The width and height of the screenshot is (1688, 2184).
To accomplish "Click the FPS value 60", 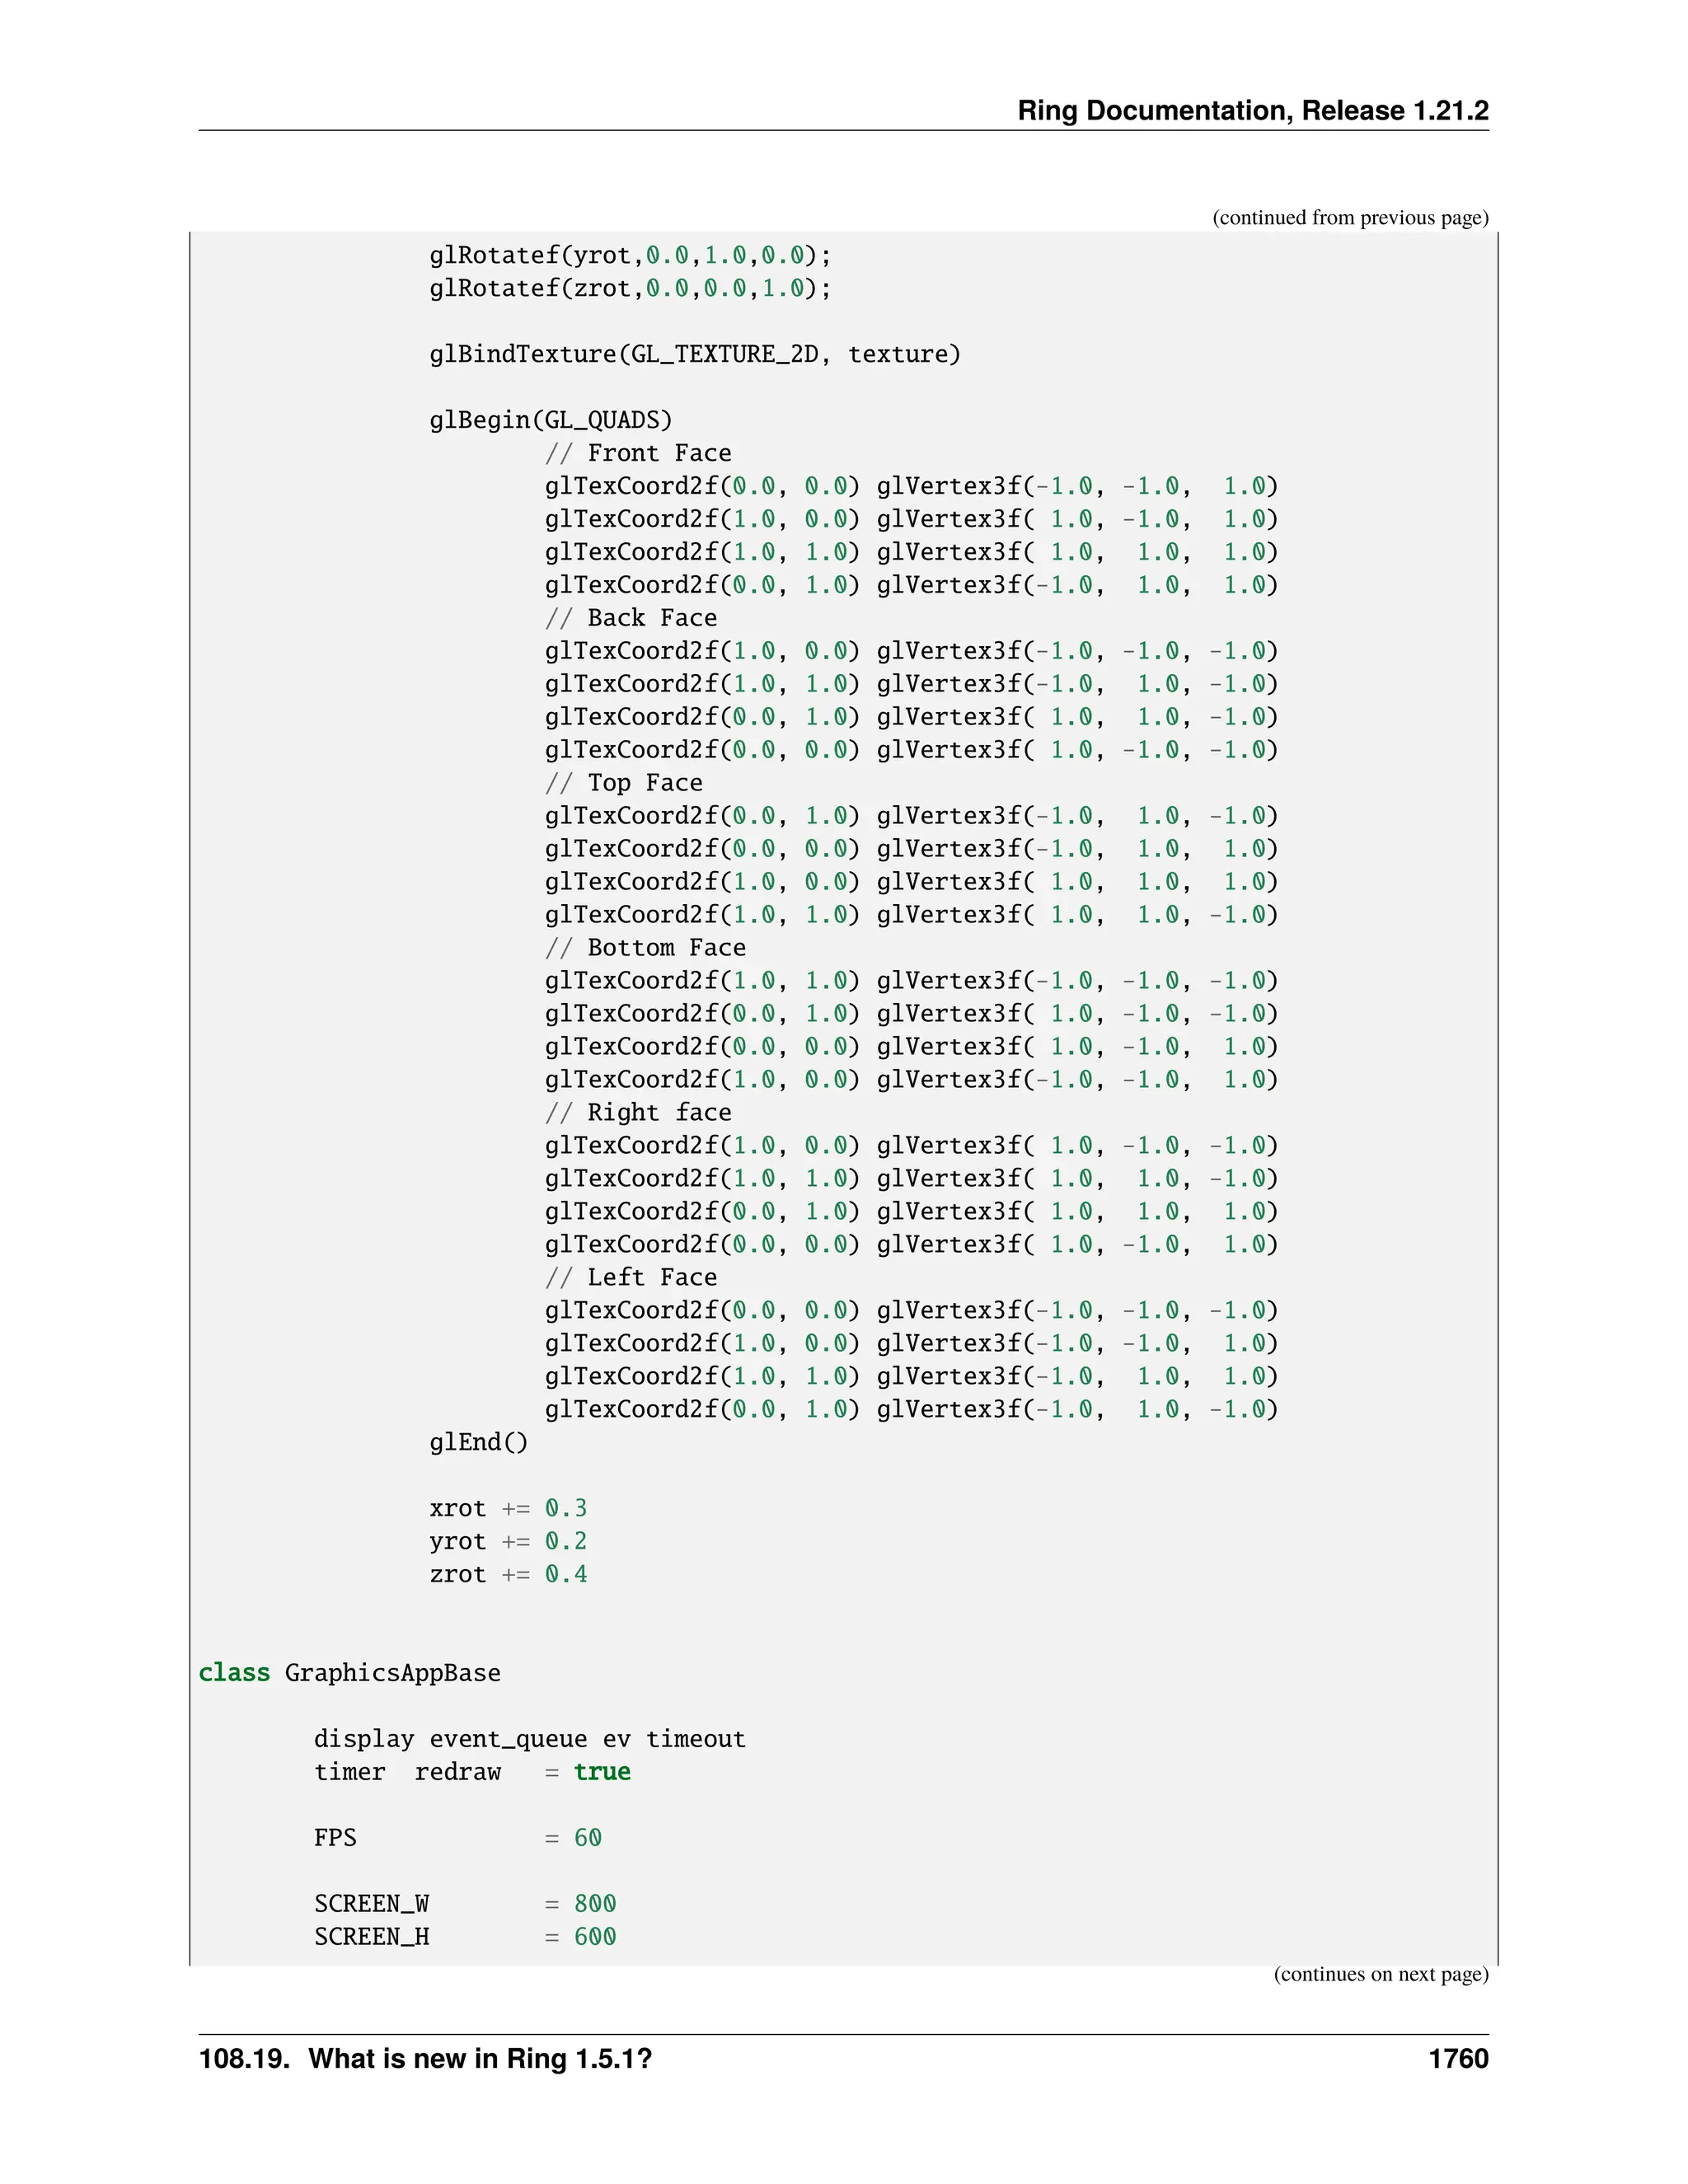I will pos(588,1838).
